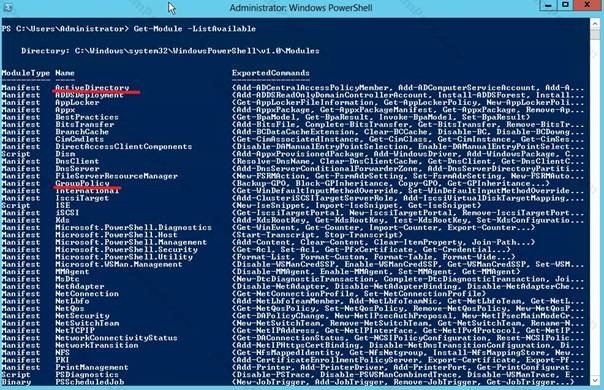604x390 pixels.
Task: Select the 'PrintManagement' module name
Action: click(x=92, y=367)
